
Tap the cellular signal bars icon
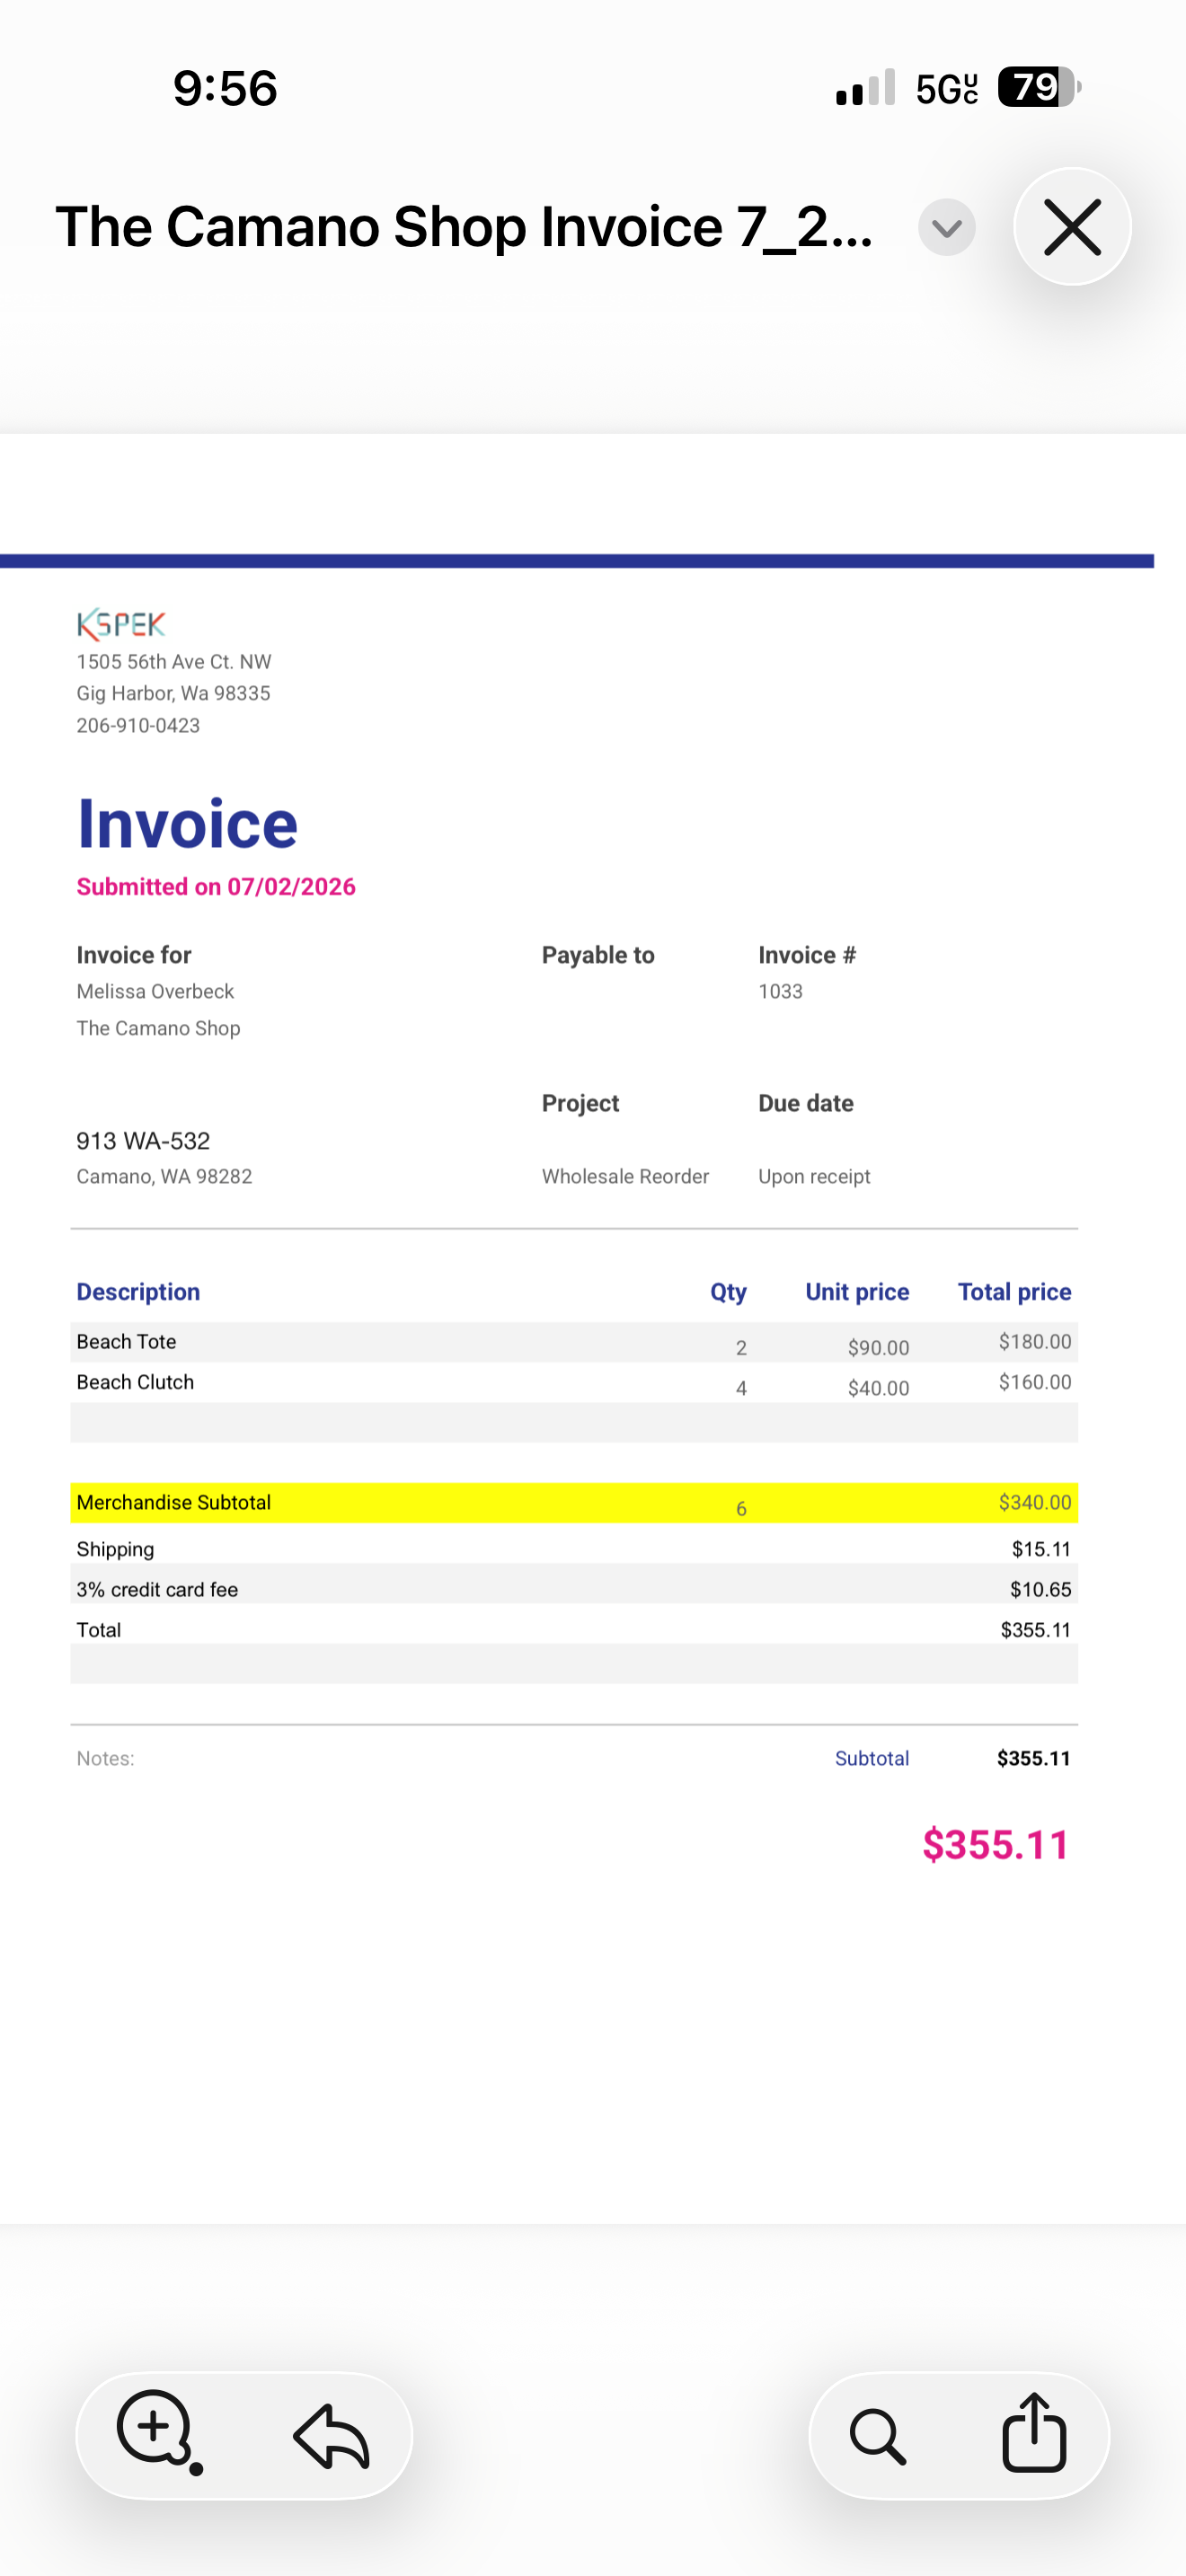(x=865, y=88)
